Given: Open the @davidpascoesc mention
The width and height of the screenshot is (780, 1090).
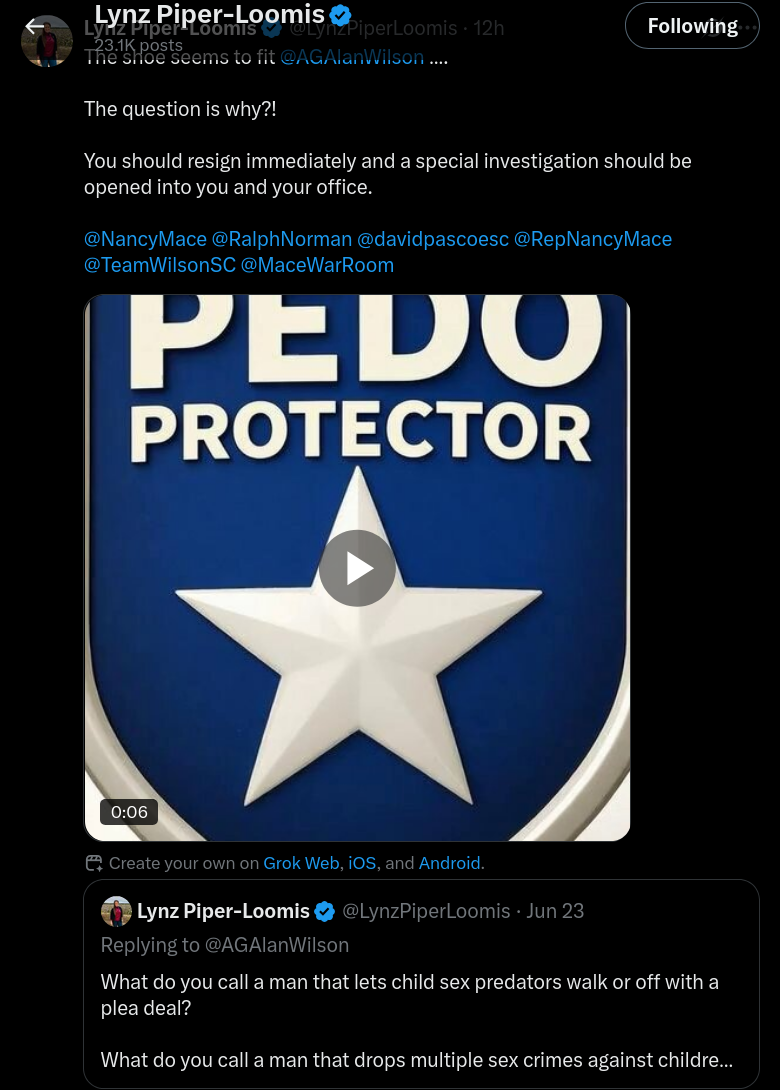Looking at the screenshot, I should [433, 239].
